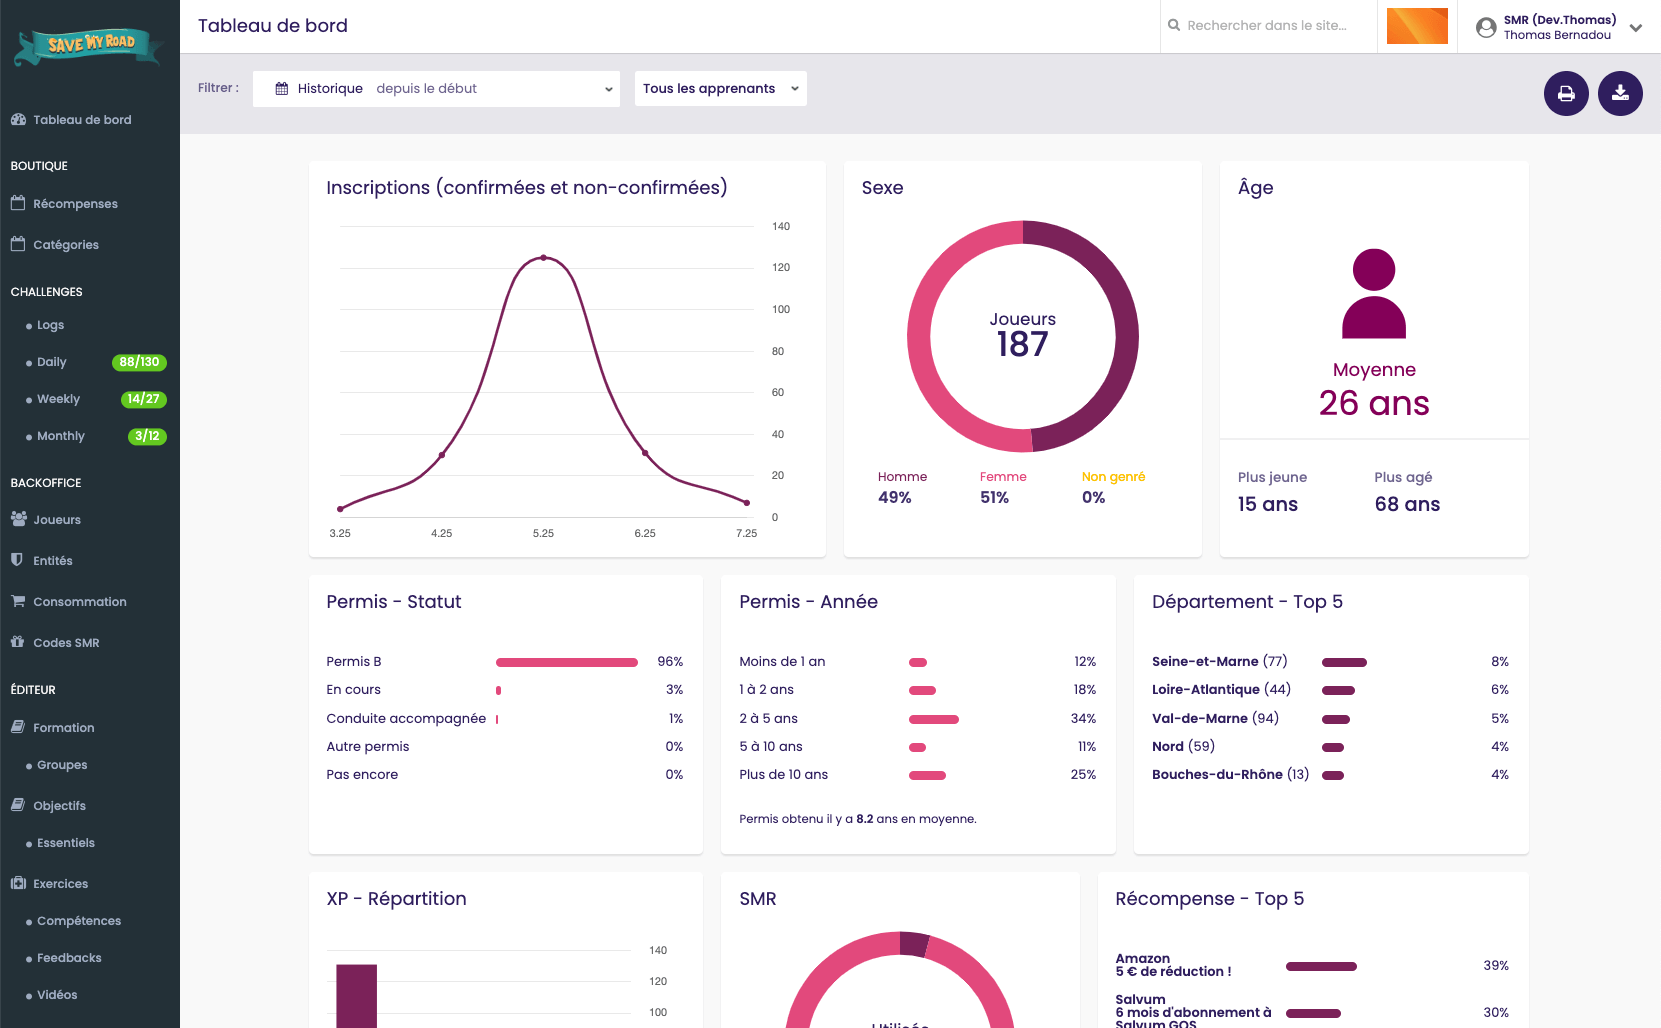The width and height of the screenshot is (1661, 1028).
Task: Click the Récompenses calendar icon
Action: 18,203
